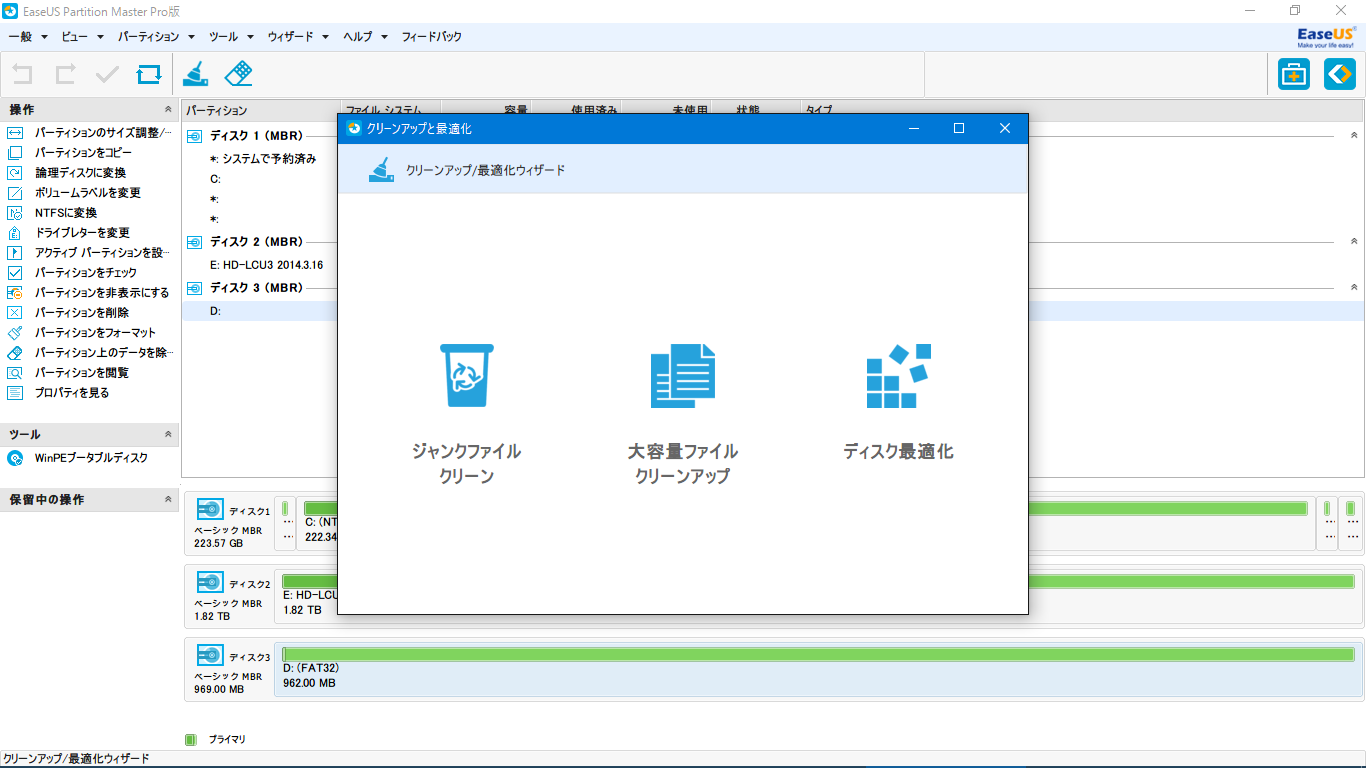Viewport: 1366px width, 768px height.
Task: Select パーティションを削除 operation
Action: 68,313
